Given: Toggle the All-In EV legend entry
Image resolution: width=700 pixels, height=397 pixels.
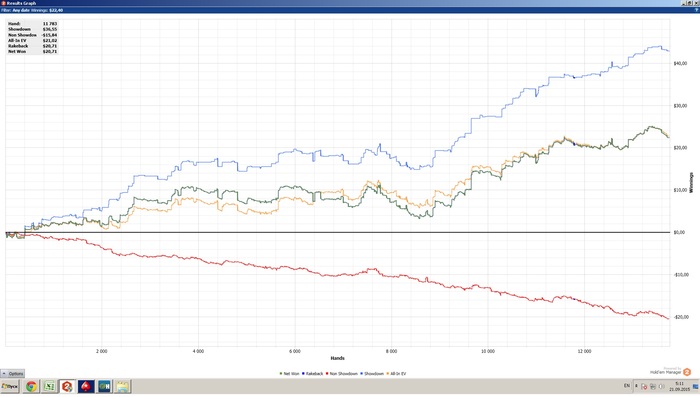Looking at the screenshot, I should [396, 373].
